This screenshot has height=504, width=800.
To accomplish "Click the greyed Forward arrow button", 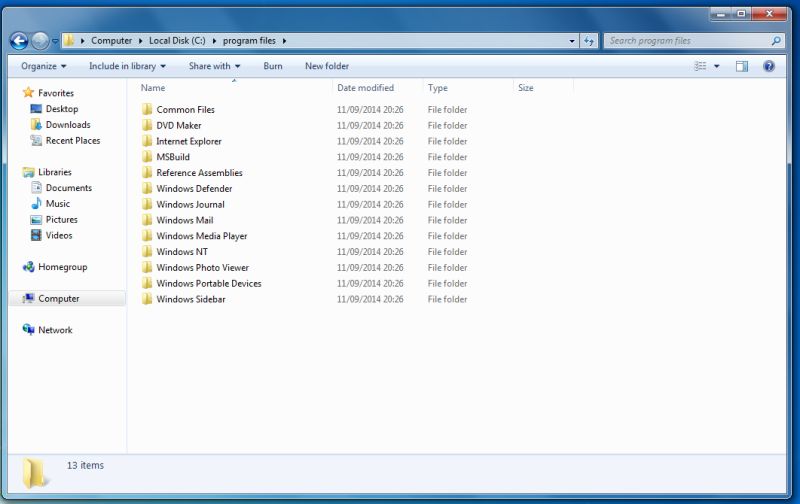I will 40,41.
